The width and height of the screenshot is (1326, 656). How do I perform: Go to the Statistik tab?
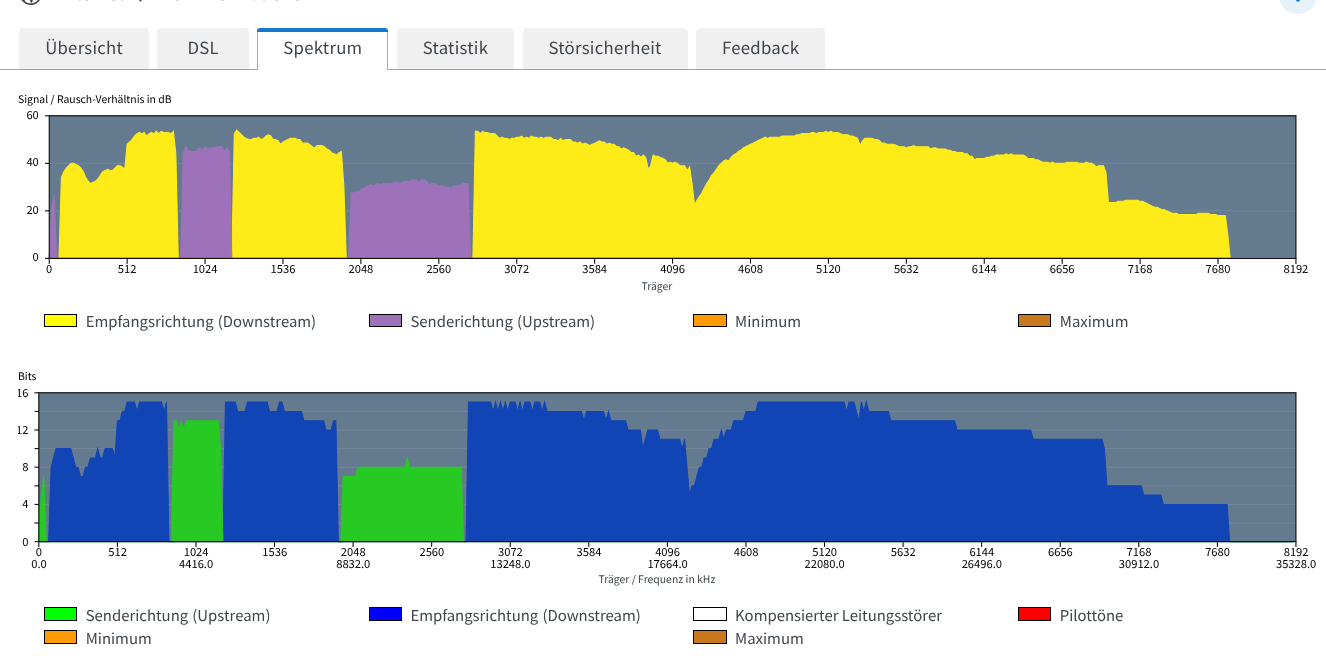tap(455, 48)
